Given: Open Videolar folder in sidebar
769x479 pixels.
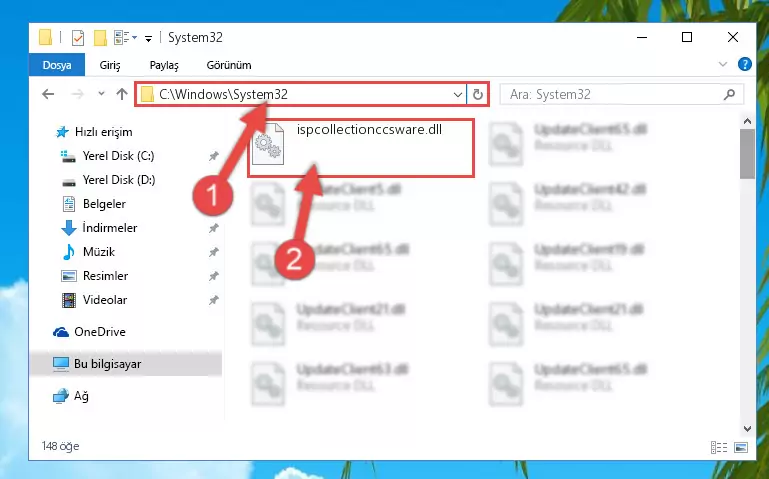Looking at the screenshot, I should (x=104, y=300).
